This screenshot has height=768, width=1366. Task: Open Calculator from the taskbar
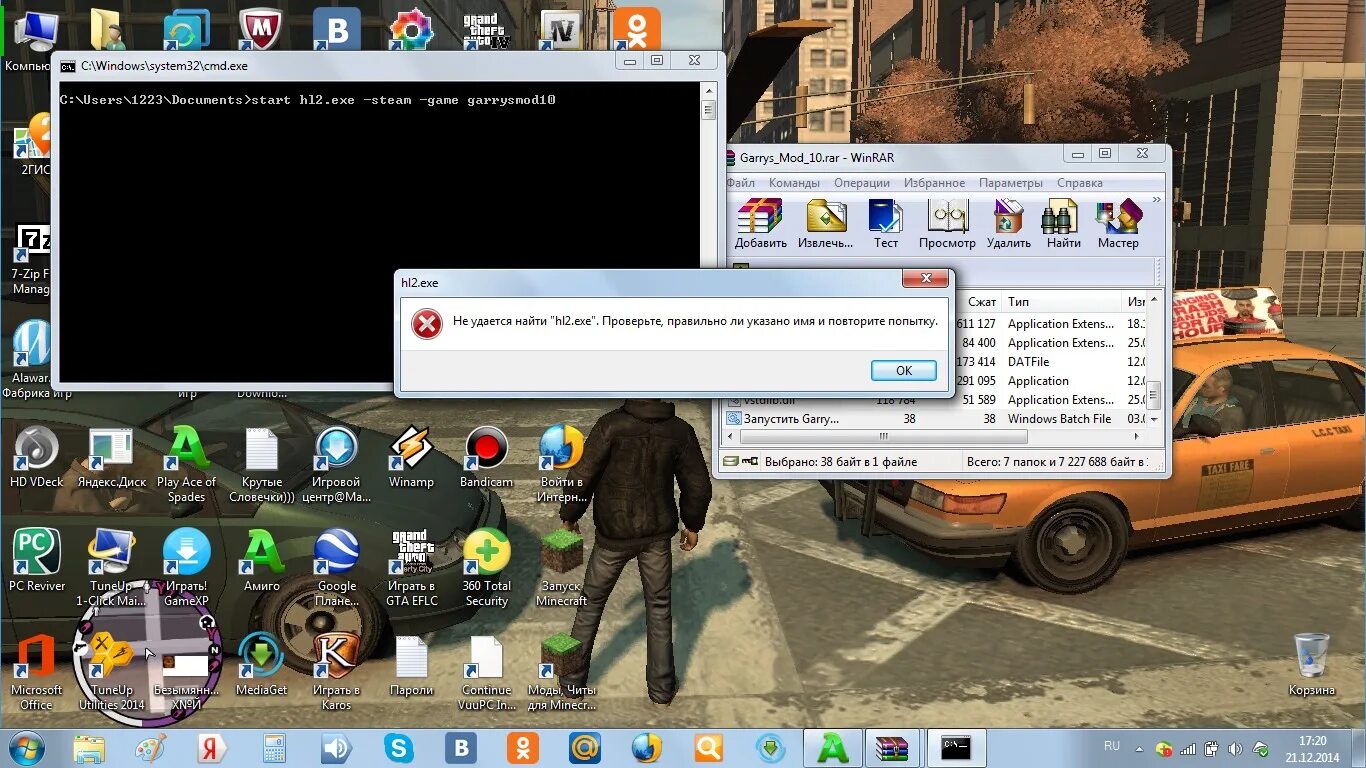[x=274, y=748]
